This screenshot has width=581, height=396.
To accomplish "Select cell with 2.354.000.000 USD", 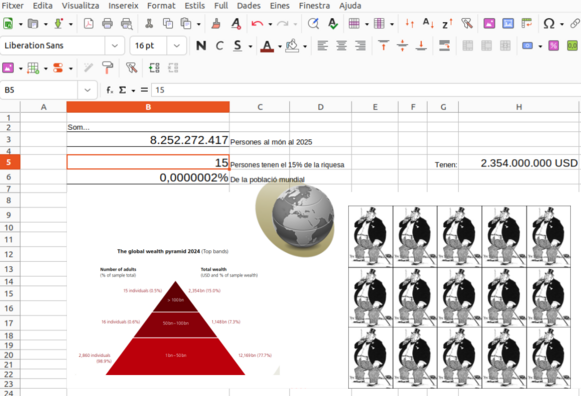I will click(x=519, y=163).
